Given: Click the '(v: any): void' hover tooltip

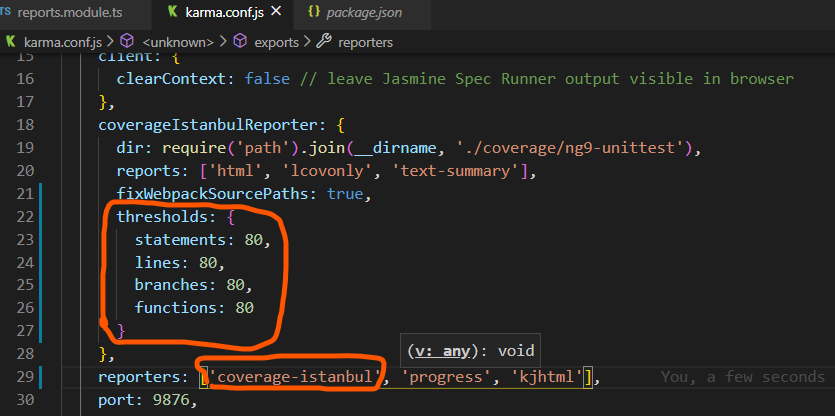Looking at the screenshot, I should coord(471,351).
